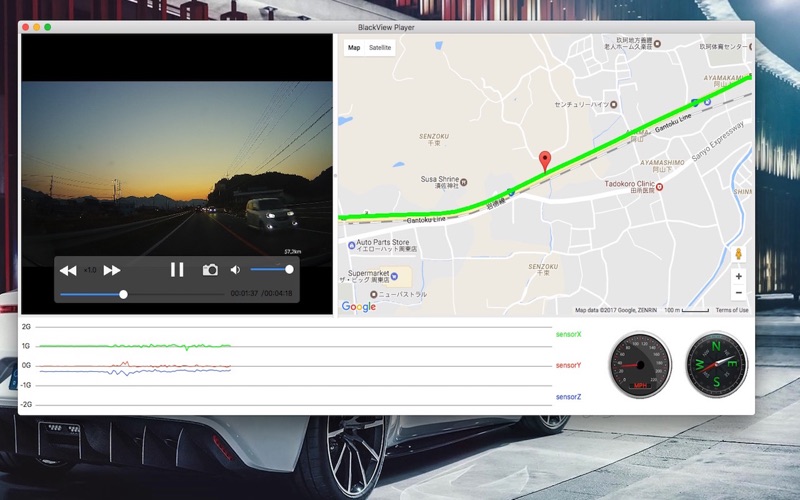Click the video progress slider handle
The image size is (800, 500).
[123, 294]
